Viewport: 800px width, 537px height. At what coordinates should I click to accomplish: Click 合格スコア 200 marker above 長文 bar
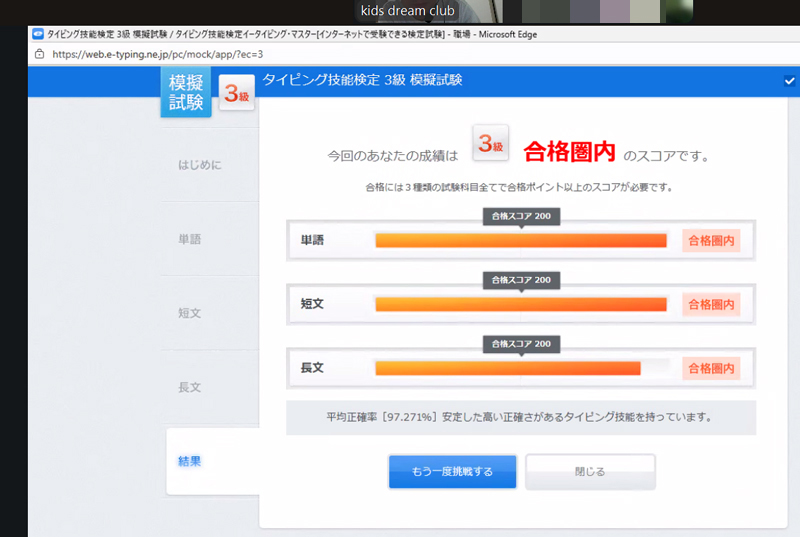point(521,344)
